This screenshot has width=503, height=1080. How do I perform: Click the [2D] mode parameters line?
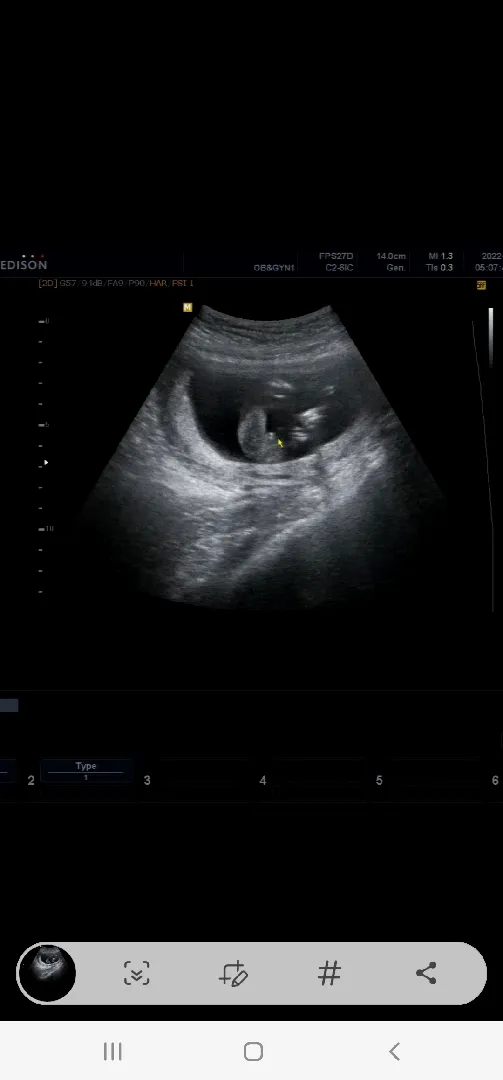(x=116, y=283)
